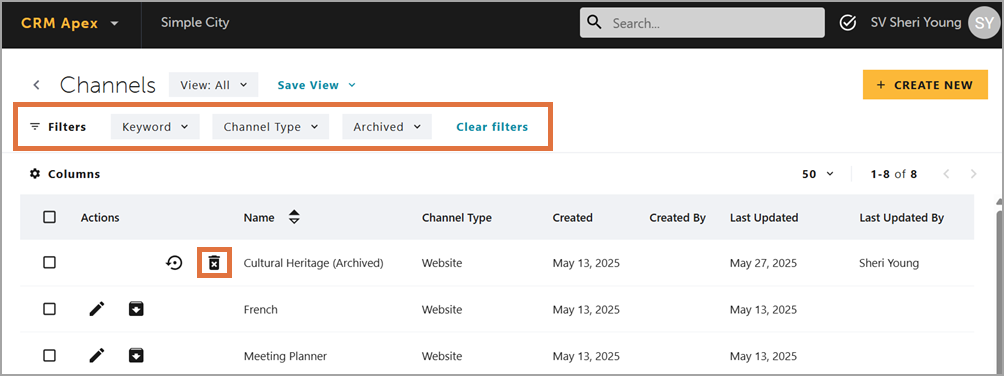Click the SV Sheri Young user name

tap(916, 22)
